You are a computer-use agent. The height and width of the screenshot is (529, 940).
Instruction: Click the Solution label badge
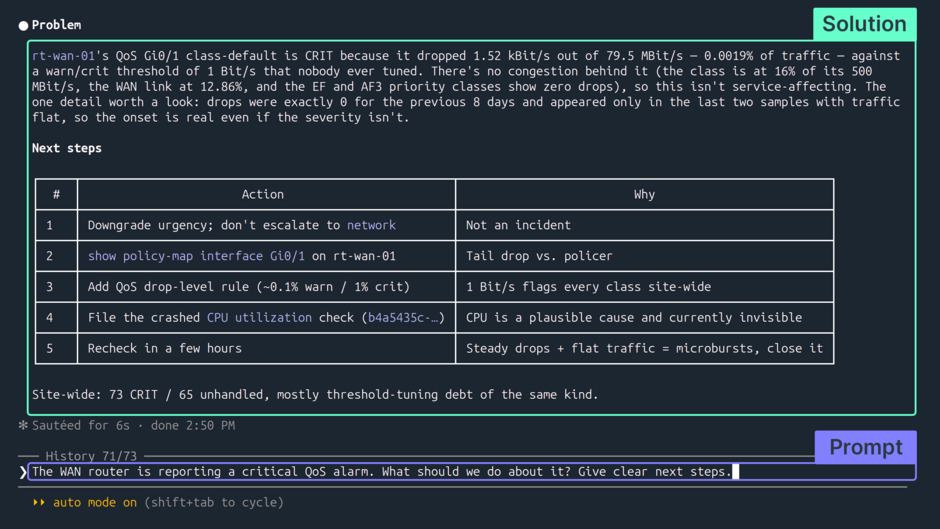864,24
